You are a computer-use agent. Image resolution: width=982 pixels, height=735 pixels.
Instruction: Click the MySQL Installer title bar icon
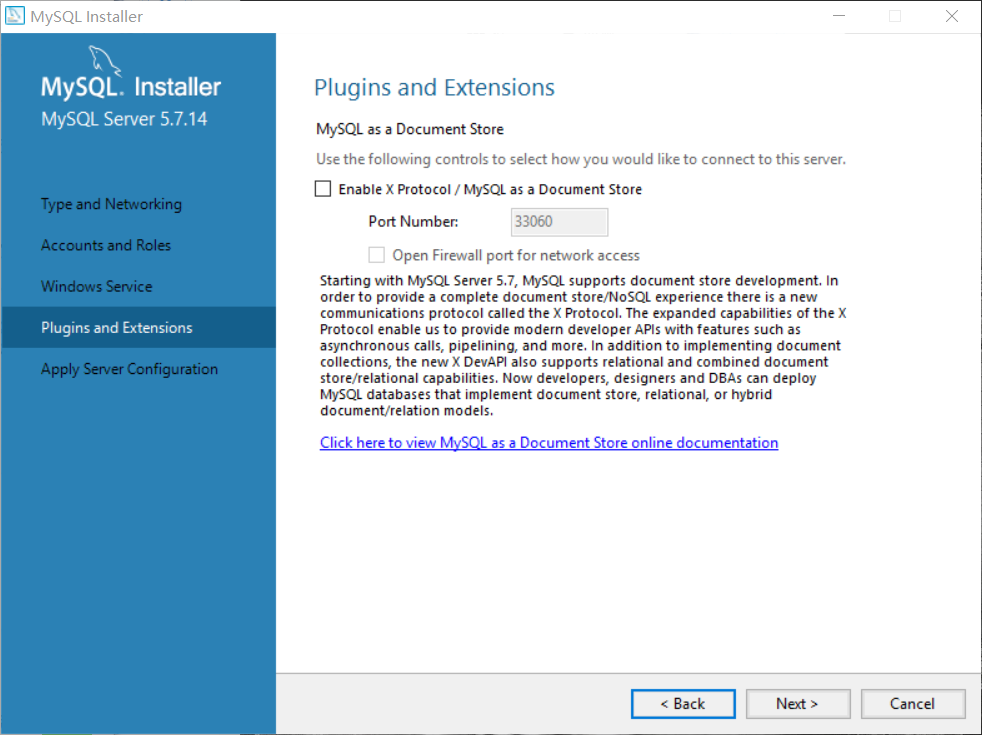(x=14, y=15)
